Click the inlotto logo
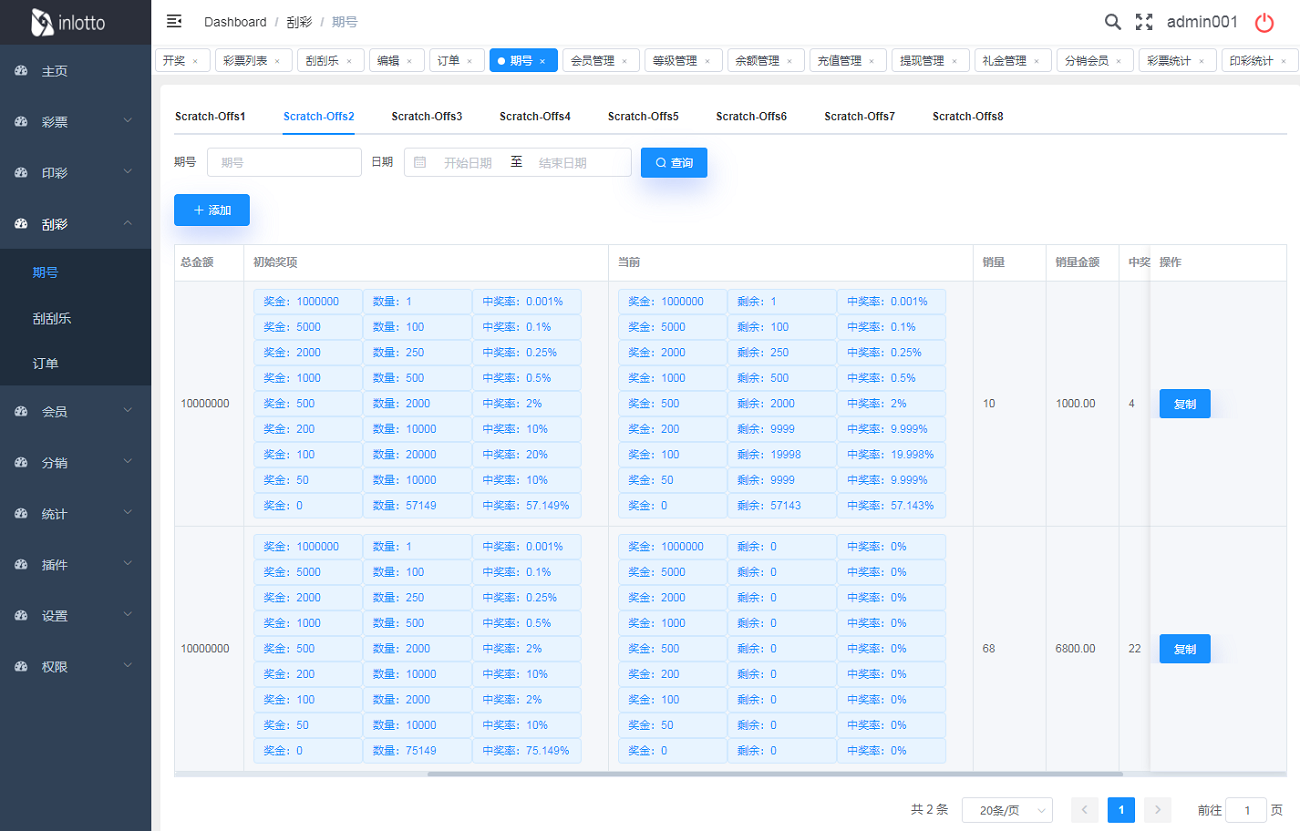This screenshot has height=831, width=1300. point(68,22)
